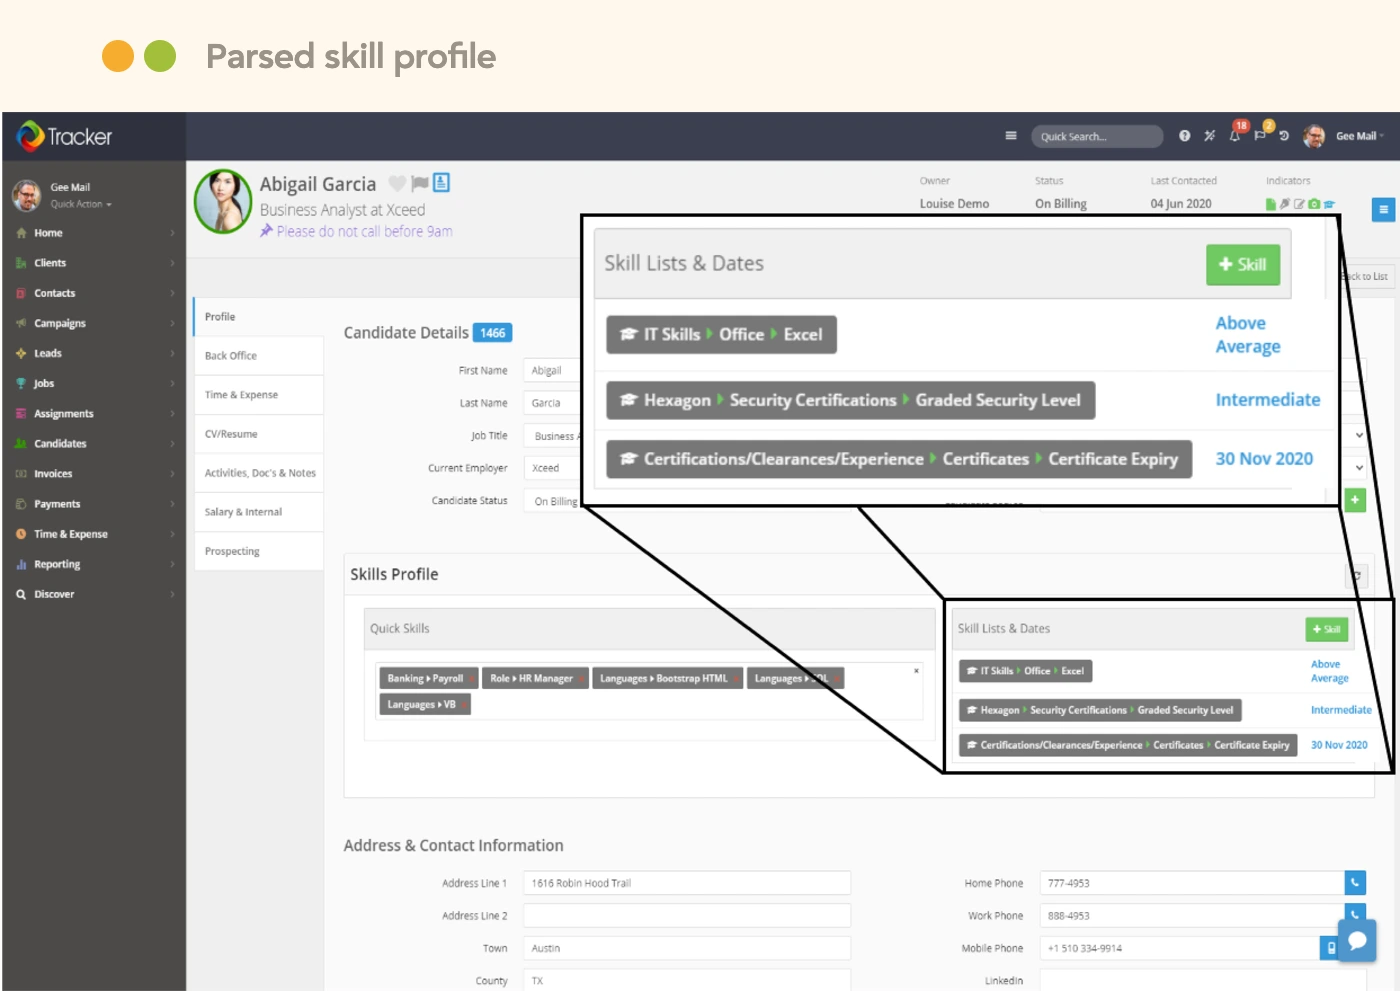Image resolution: width=1400 pixels, height=991 pixels.
Task: Open the Activities, Doc's & Notes tab
Action: tap(259, 473)
